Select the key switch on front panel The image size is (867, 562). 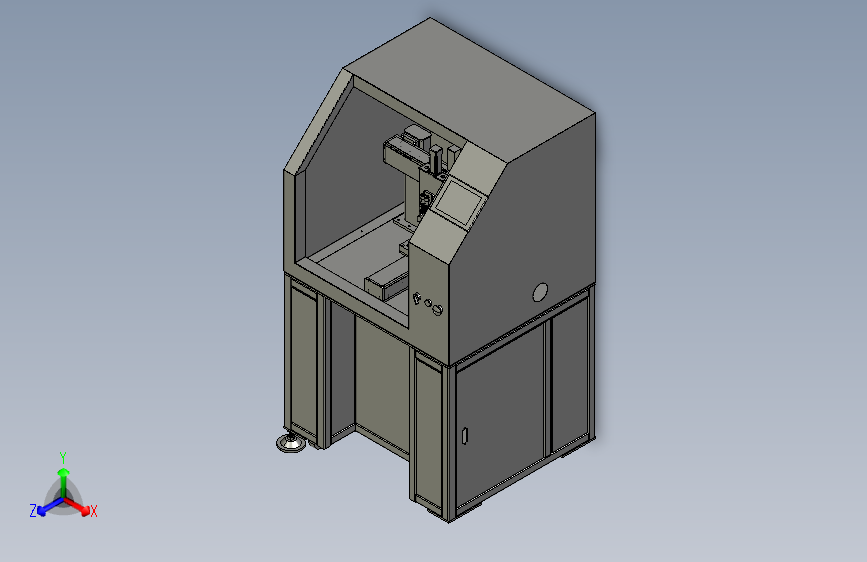click(417, 298)
